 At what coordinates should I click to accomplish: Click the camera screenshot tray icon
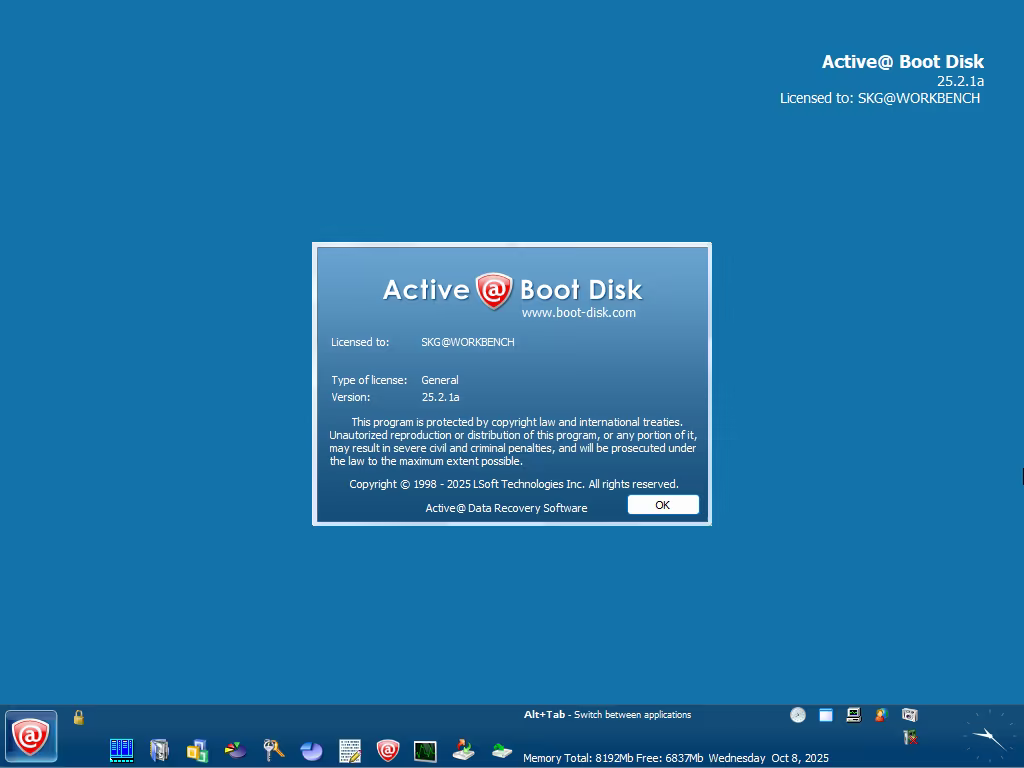pyautogui.click(x=910, y=715)
